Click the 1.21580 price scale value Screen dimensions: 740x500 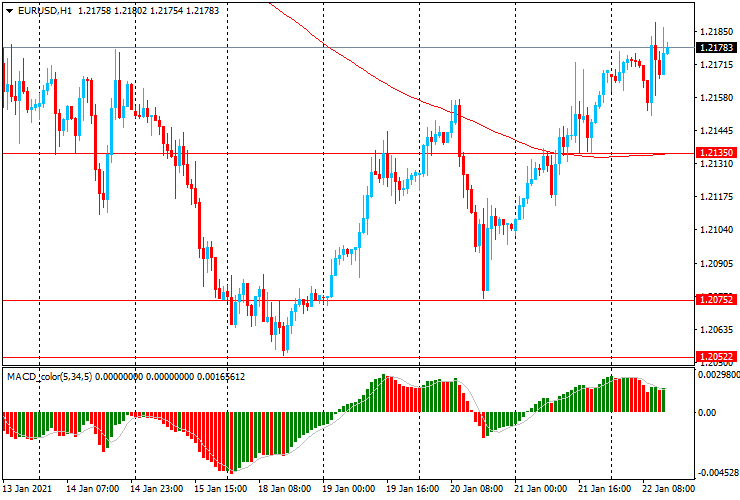coord(716,98)
